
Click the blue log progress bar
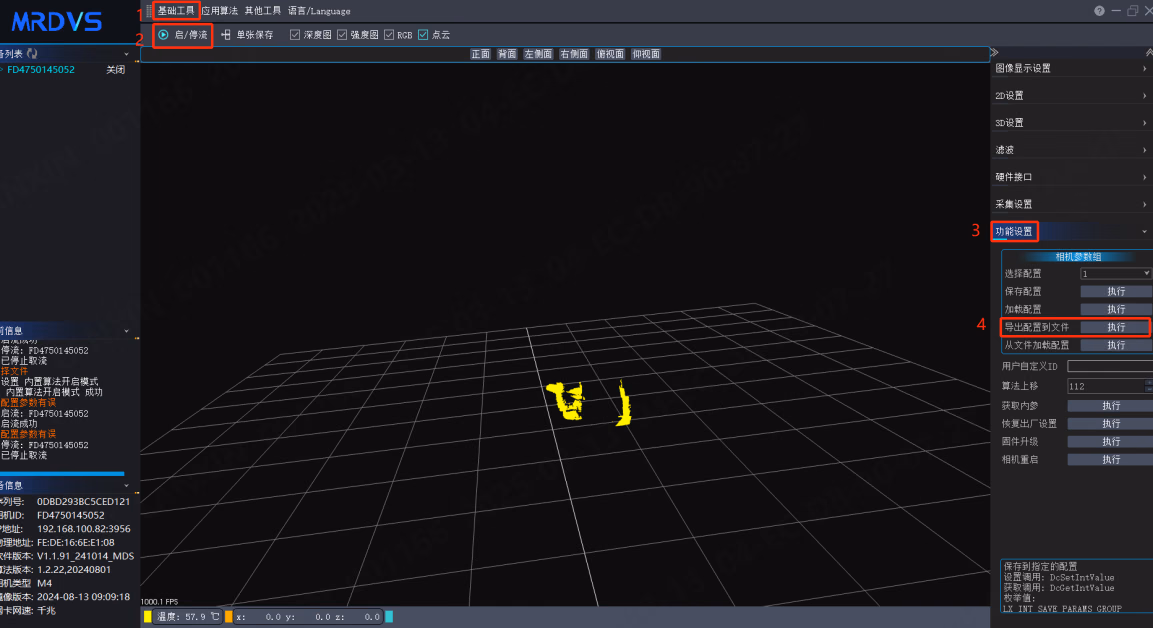(x=62, y=474)
